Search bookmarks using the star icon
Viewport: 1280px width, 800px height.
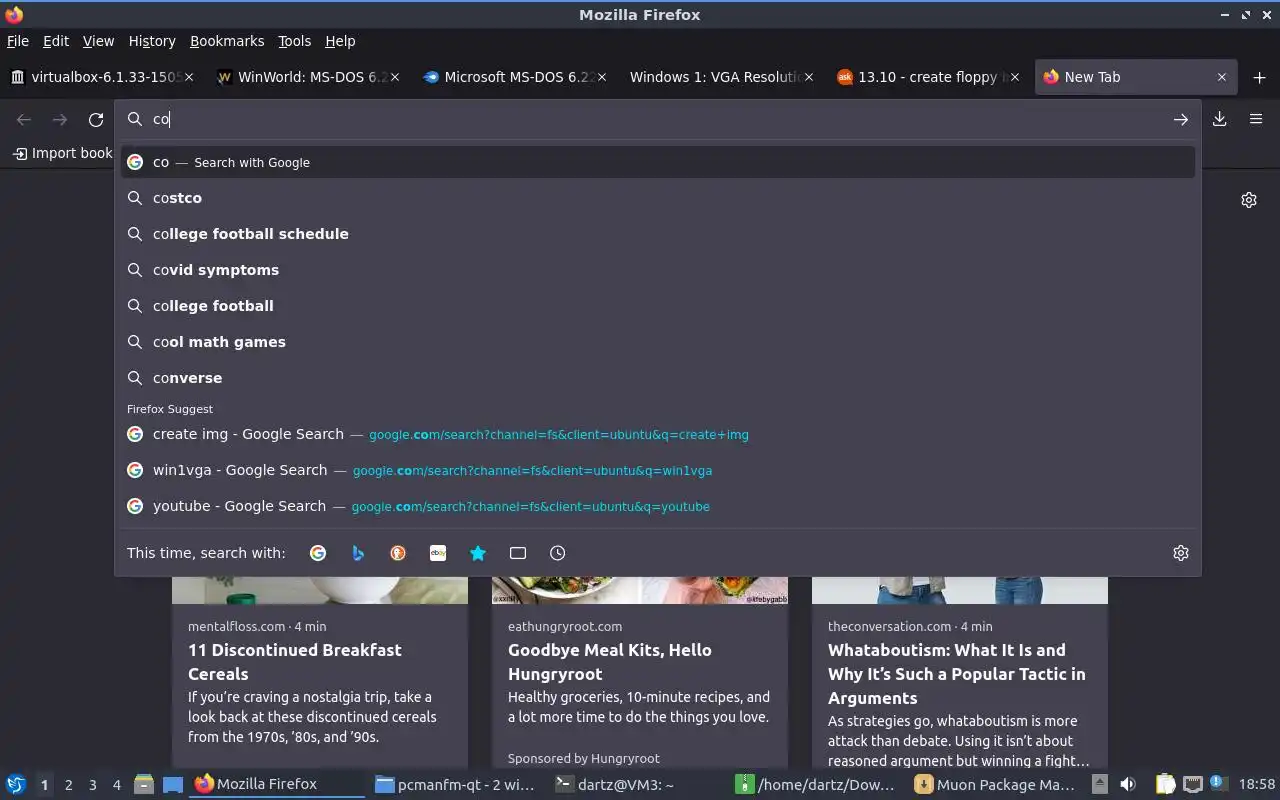(x=478, y=553)
